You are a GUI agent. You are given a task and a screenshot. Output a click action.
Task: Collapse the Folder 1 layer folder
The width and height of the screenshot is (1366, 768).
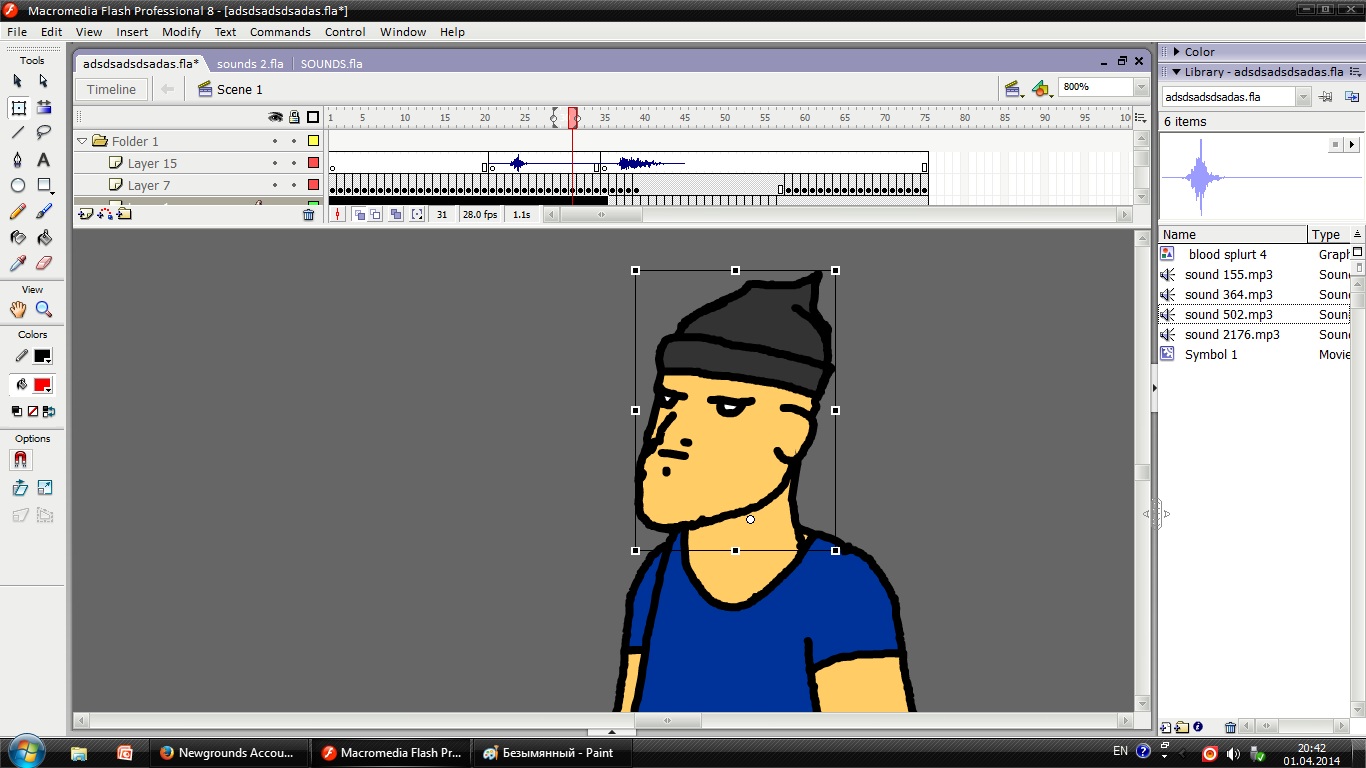click(82, 141)
